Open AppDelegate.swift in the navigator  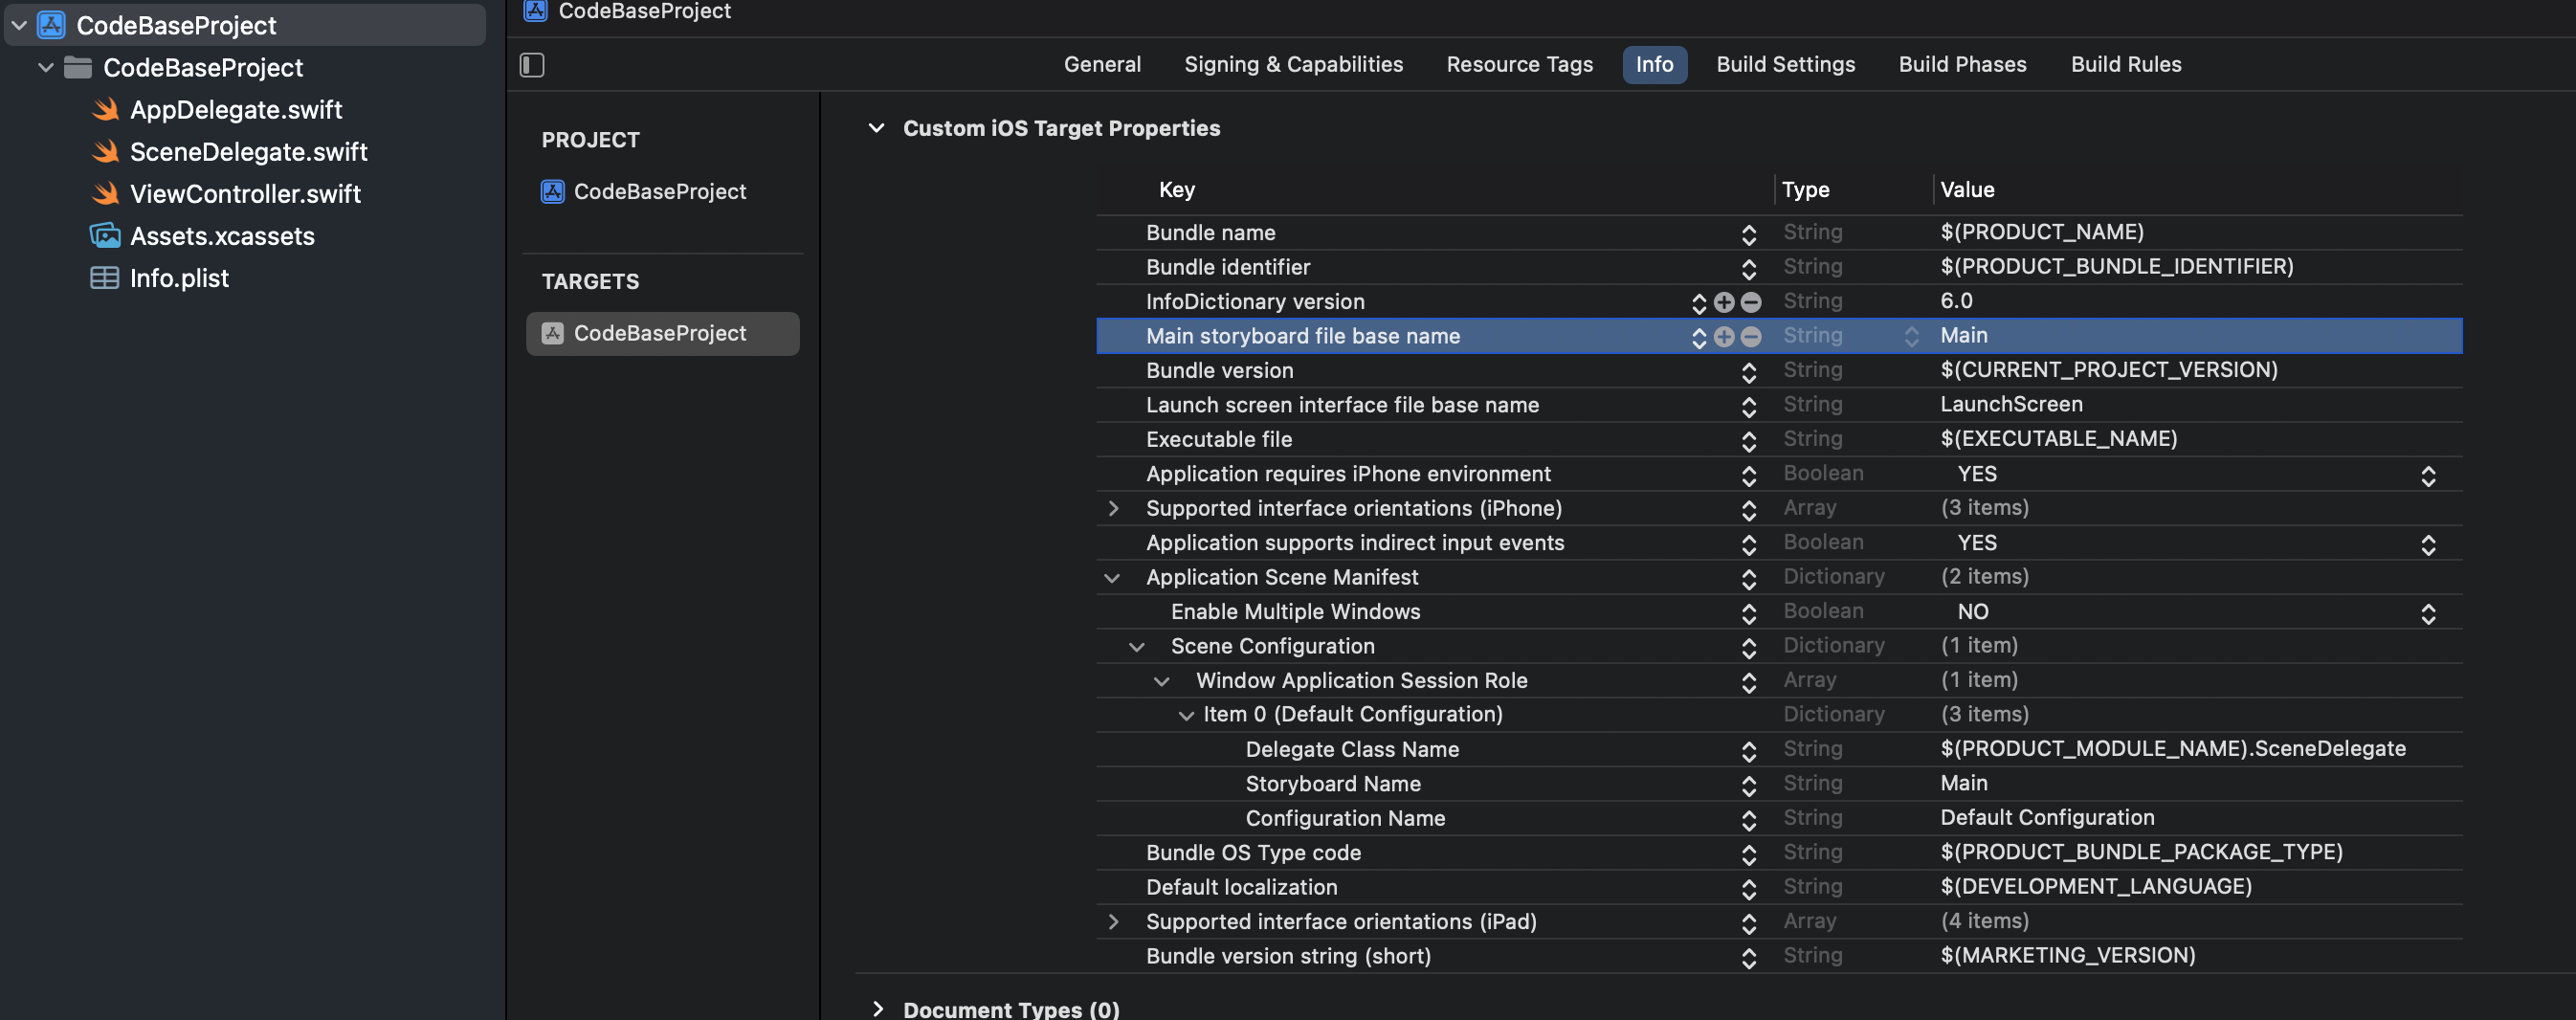[236, 109]
